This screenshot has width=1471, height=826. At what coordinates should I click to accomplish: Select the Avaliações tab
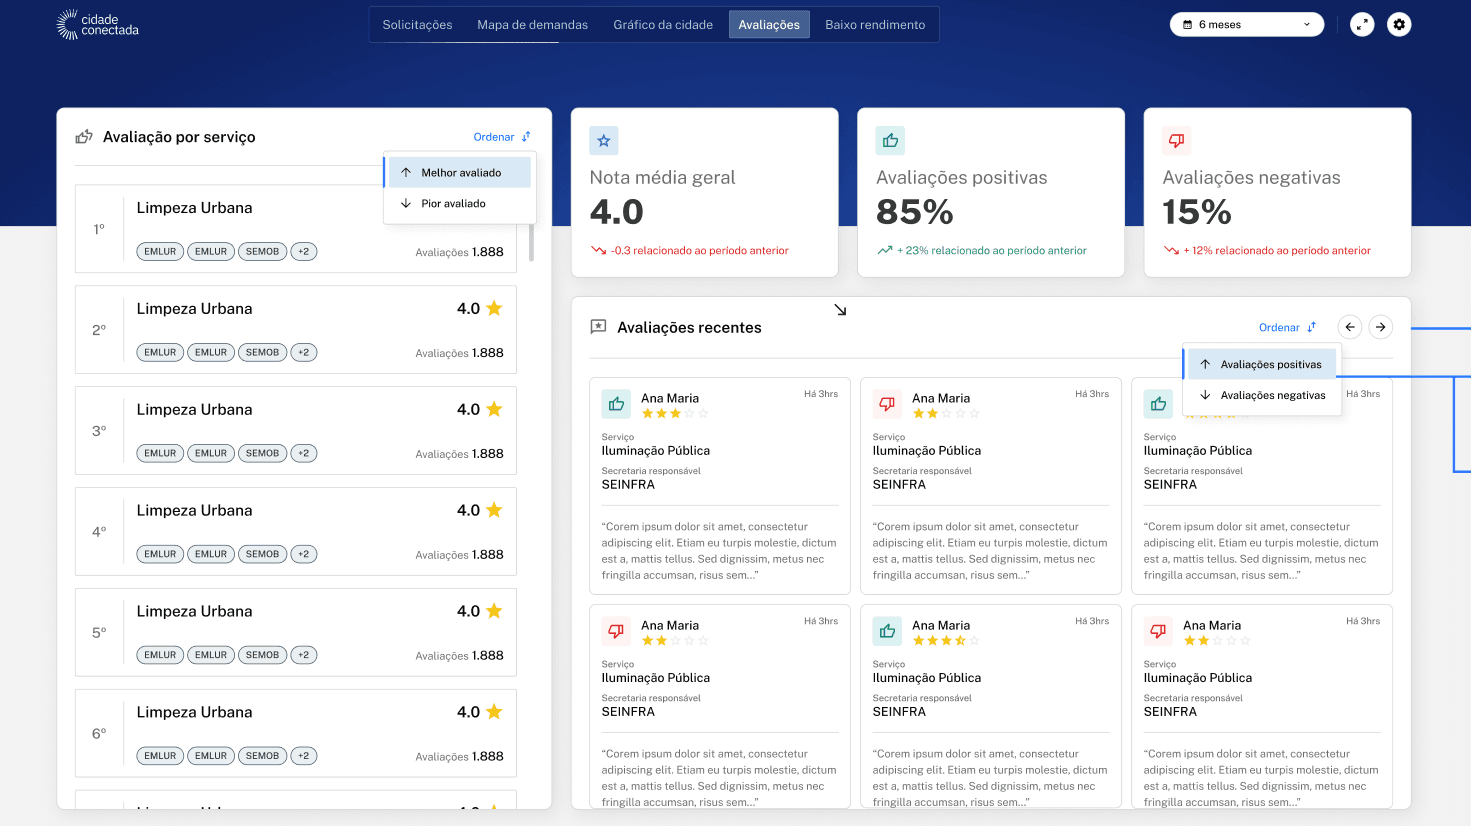coord(769,25)
